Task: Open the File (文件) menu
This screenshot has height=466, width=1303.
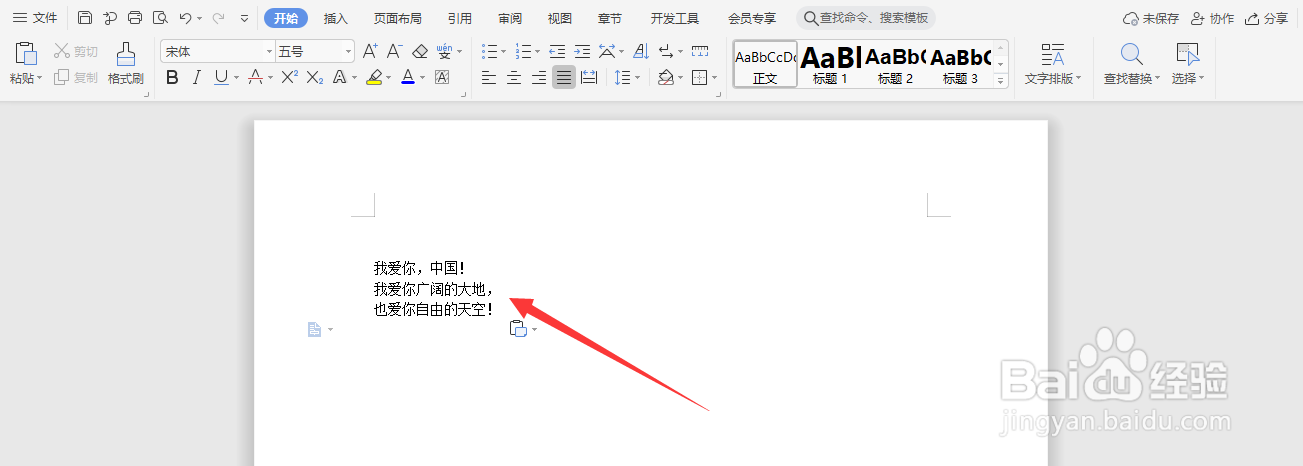Action: click(x=35, y=18)
